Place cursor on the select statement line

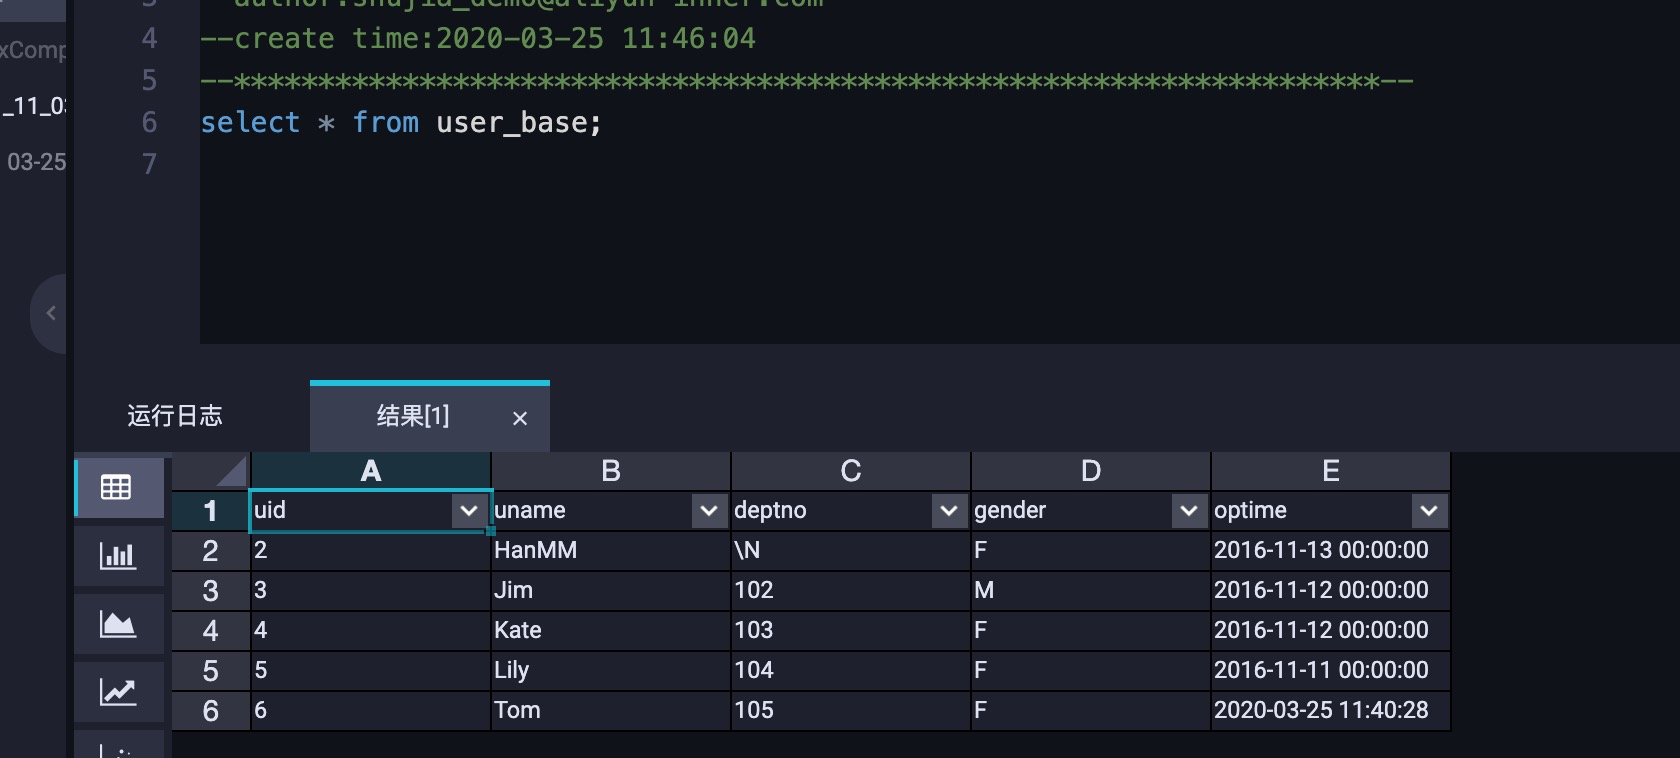coord(400,123)
